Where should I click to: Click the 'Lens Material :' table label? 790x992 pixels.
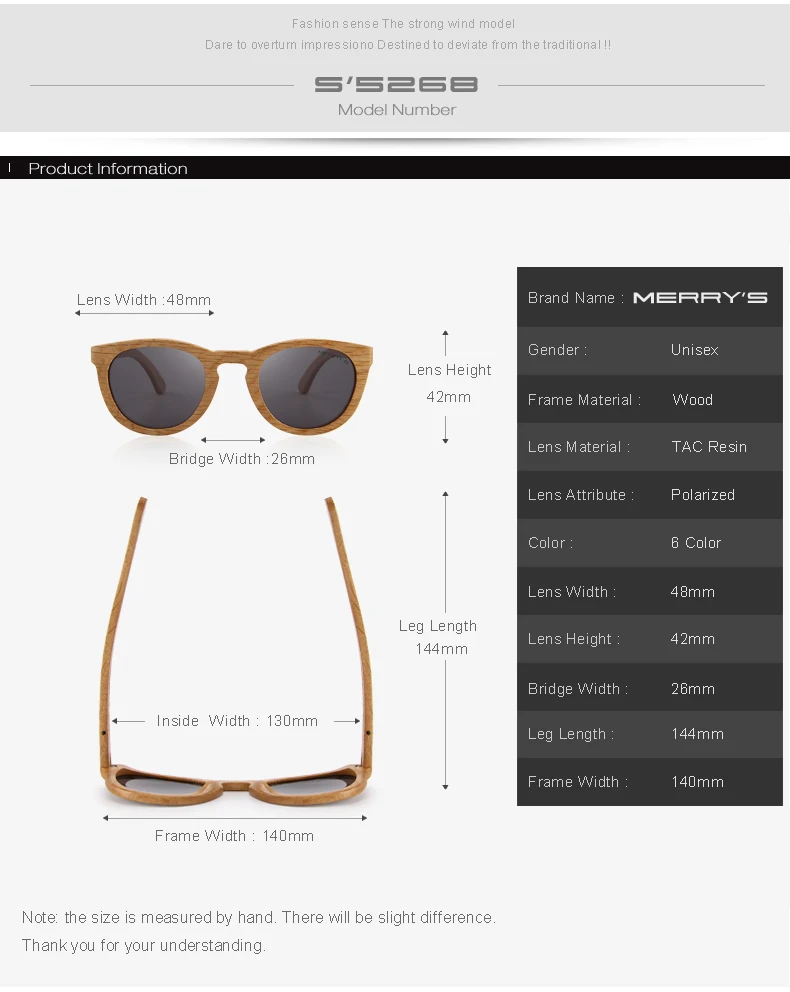tap(579, 447)
